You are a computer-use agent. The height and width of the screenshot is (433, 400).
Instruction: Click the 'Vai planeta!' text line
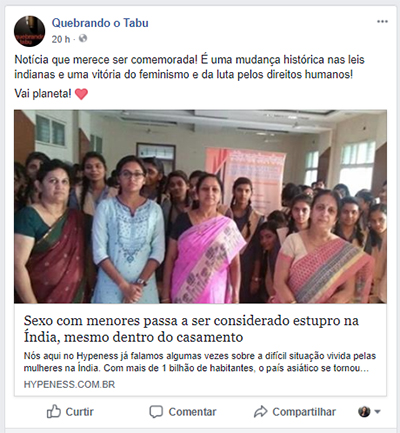tap(43, 94)
